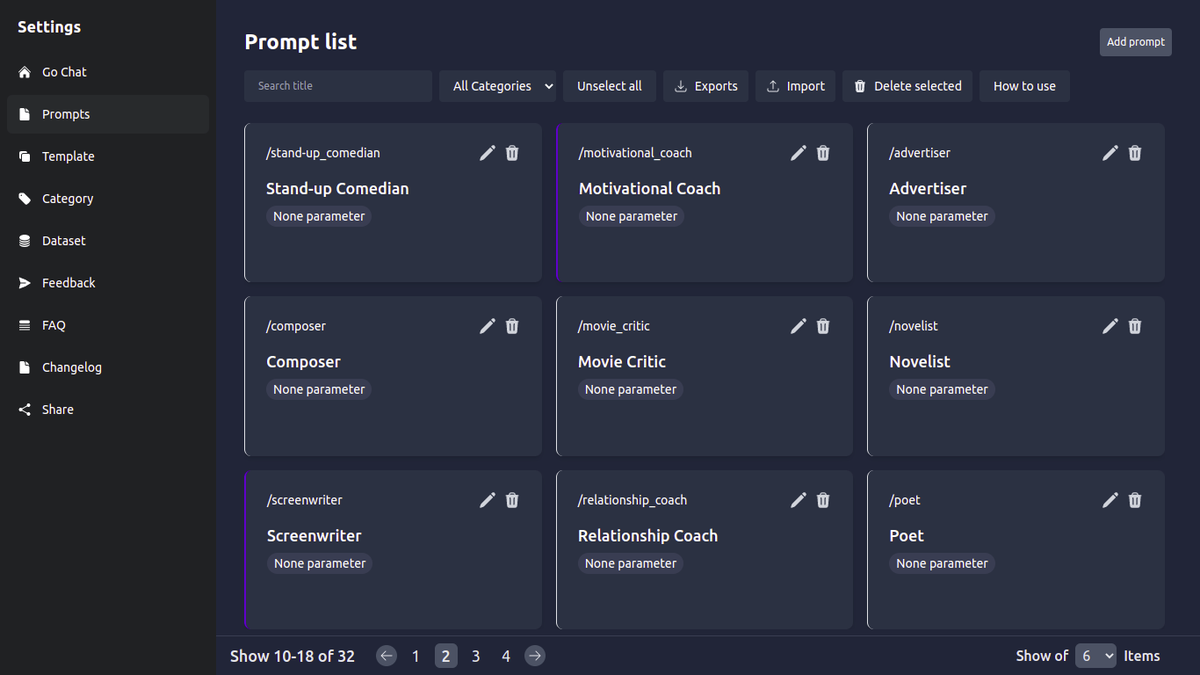Viewport: 1200px width, 675px height.
Task: Click the edit pencil icon on Movie Critic
Action: coord(798,326)
